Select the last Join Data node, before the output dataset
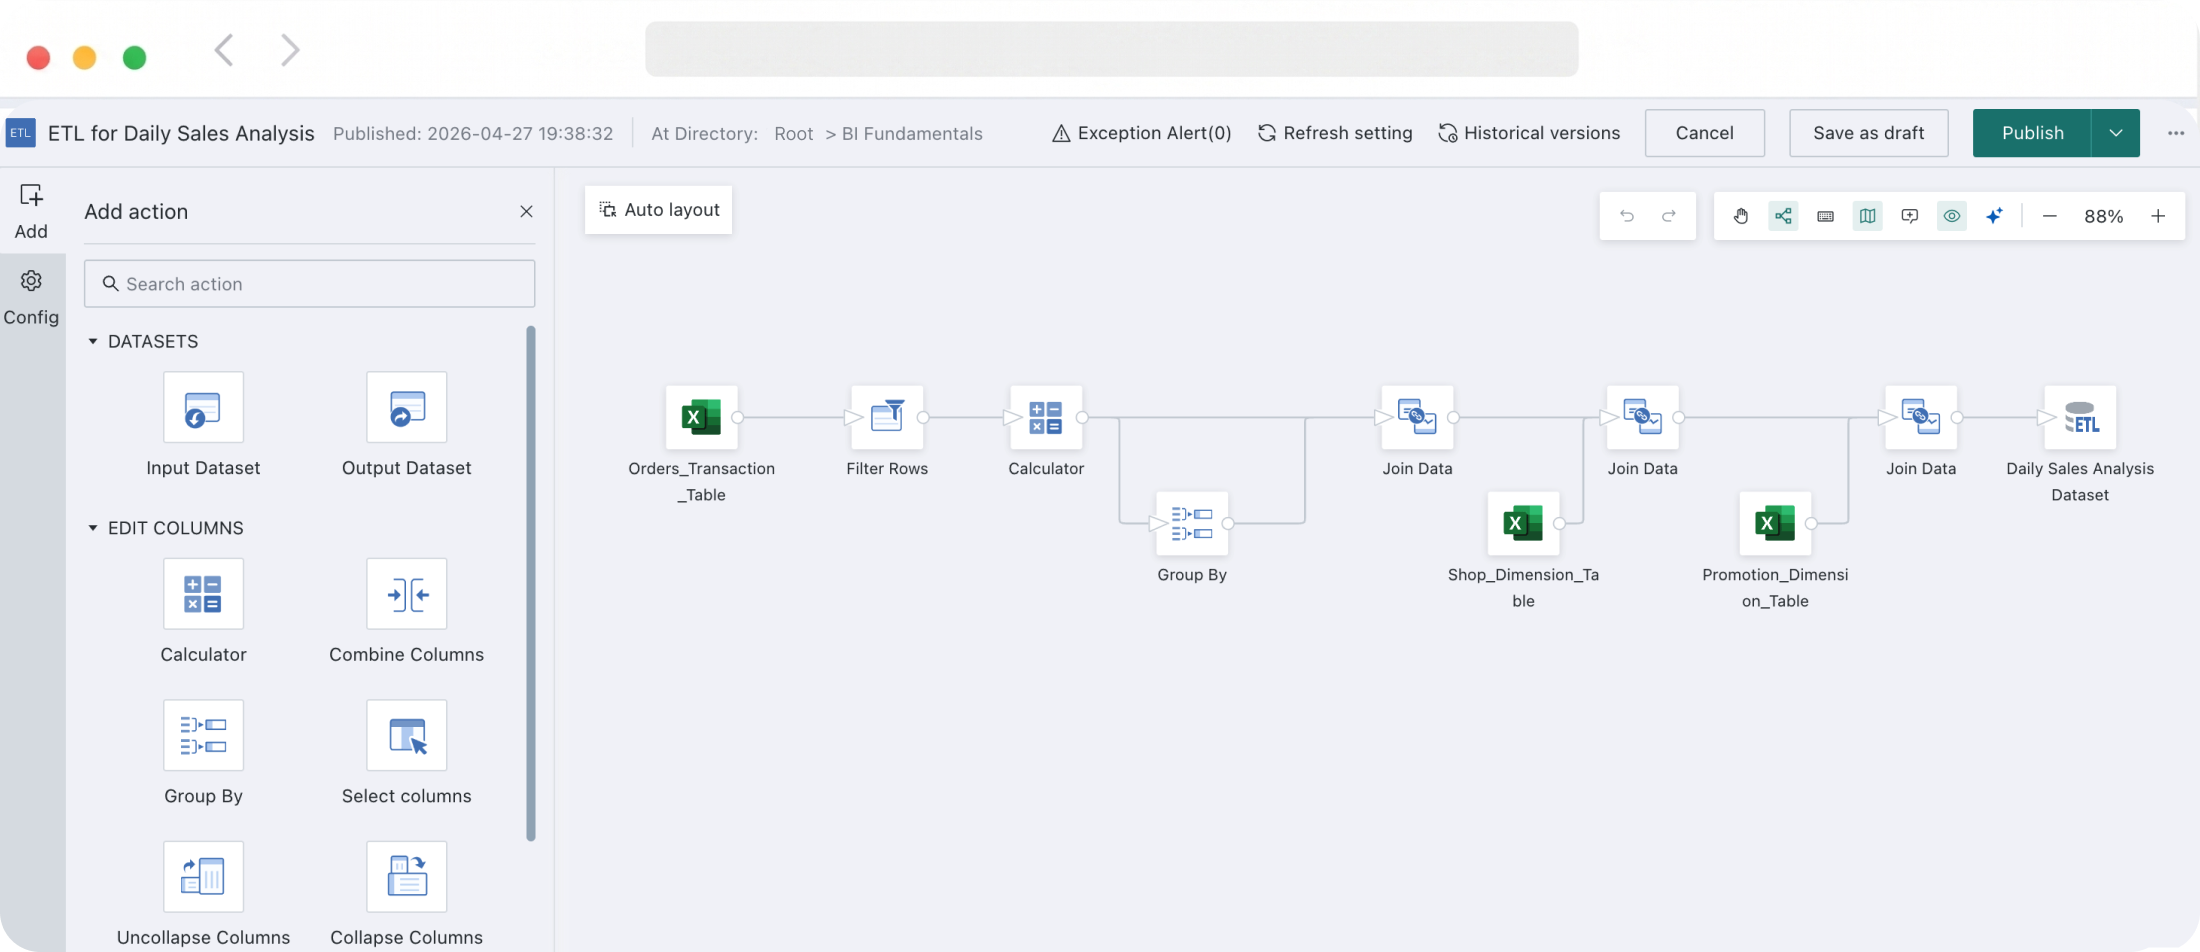The height and width of the screenshot is (952, 2200). click(1921, 417)
